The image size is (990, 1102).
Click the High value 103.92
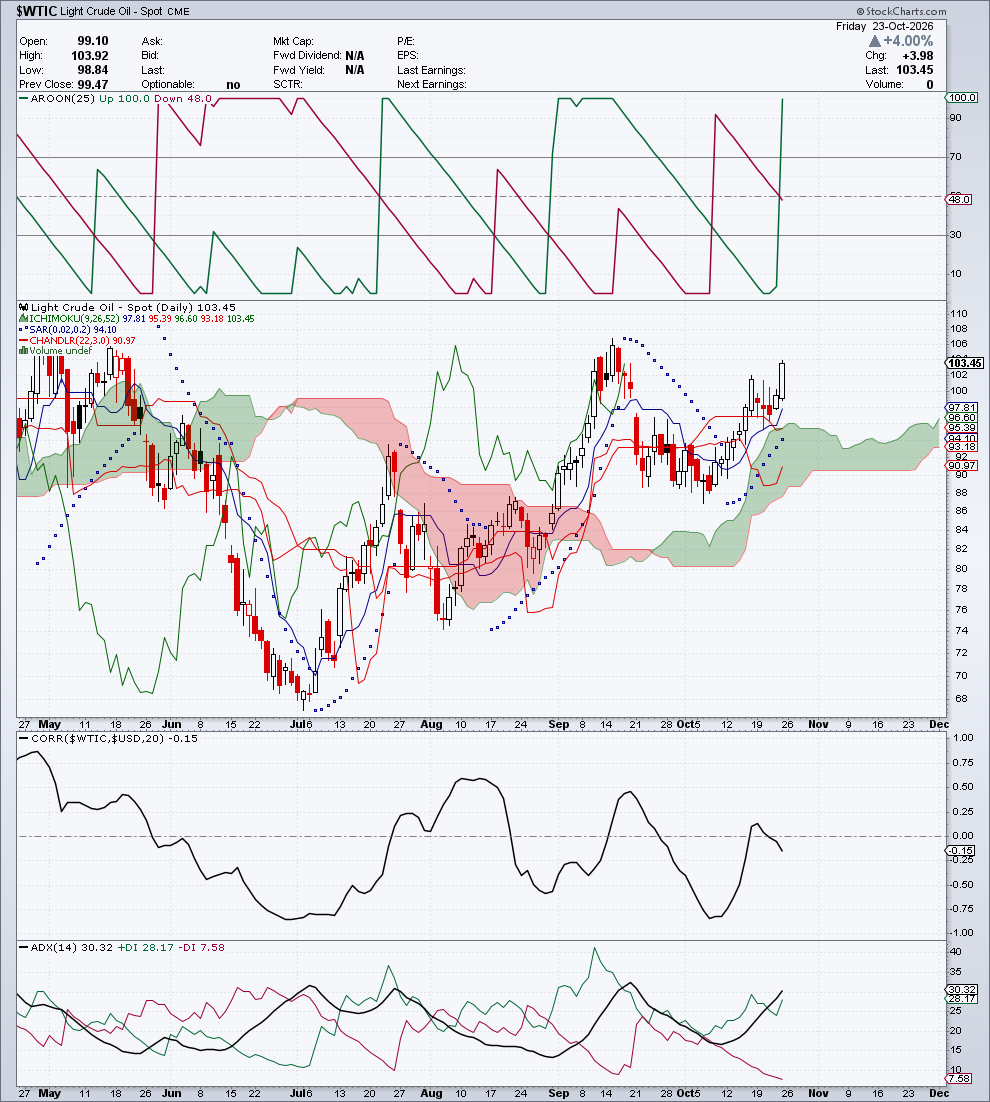(x=90, y=56)
